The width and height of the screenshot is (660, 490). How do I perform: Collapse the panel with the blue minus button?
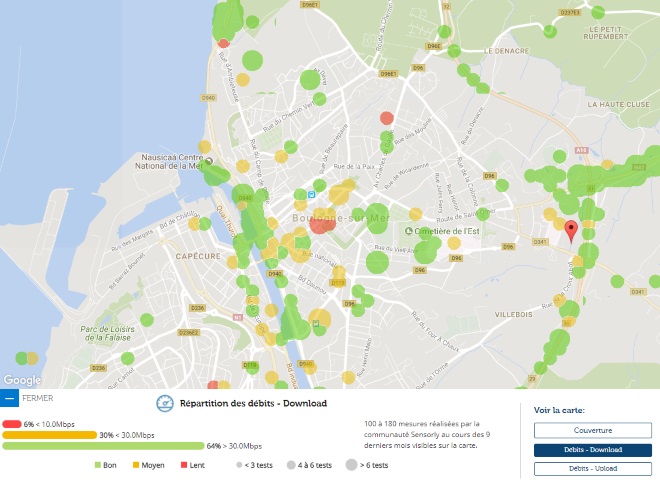(x=9, y=398)
